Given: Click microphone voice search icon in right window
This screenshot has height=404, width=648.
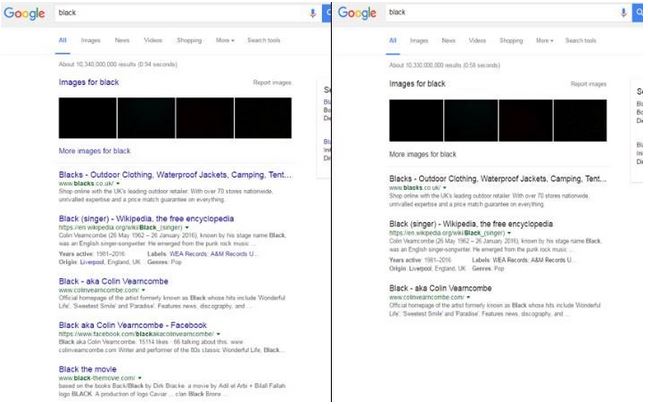Looking at the screenshot, I should click(623, 13).
